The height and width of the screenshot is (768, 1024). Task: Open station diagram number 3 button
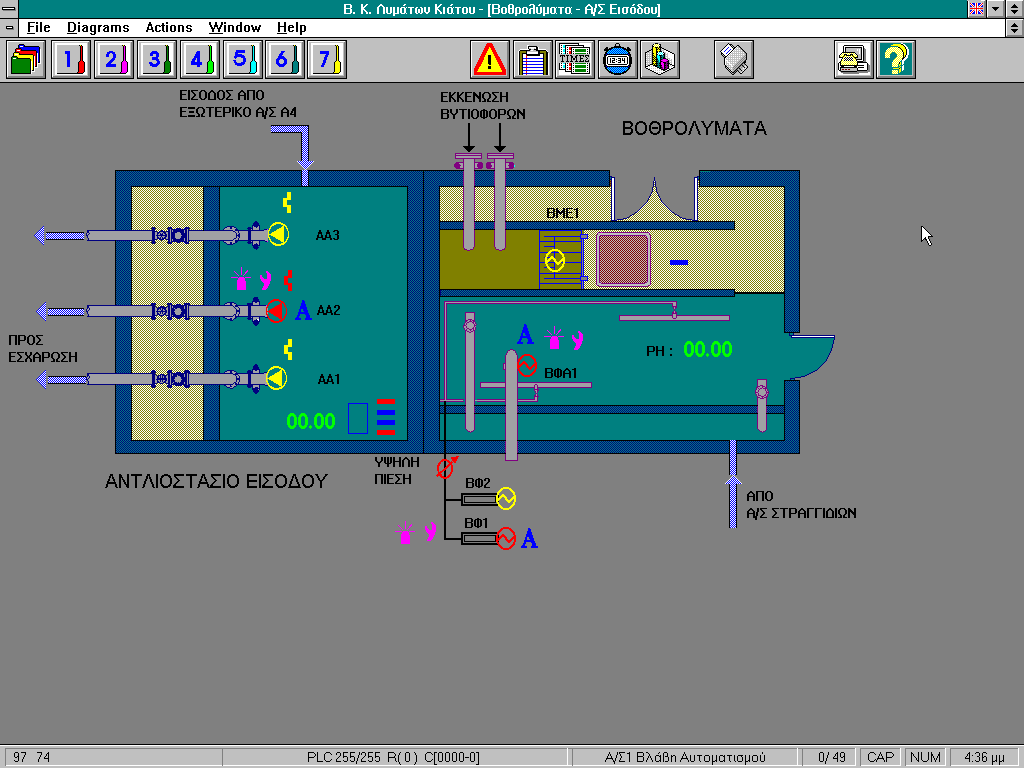[155, 60]
